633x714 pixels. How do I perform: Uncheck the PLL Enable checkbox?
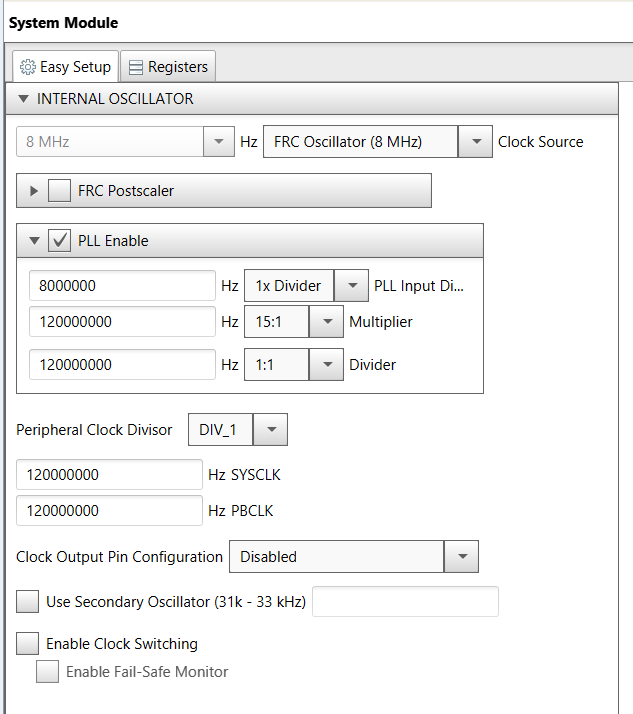(x=60, y=240)
